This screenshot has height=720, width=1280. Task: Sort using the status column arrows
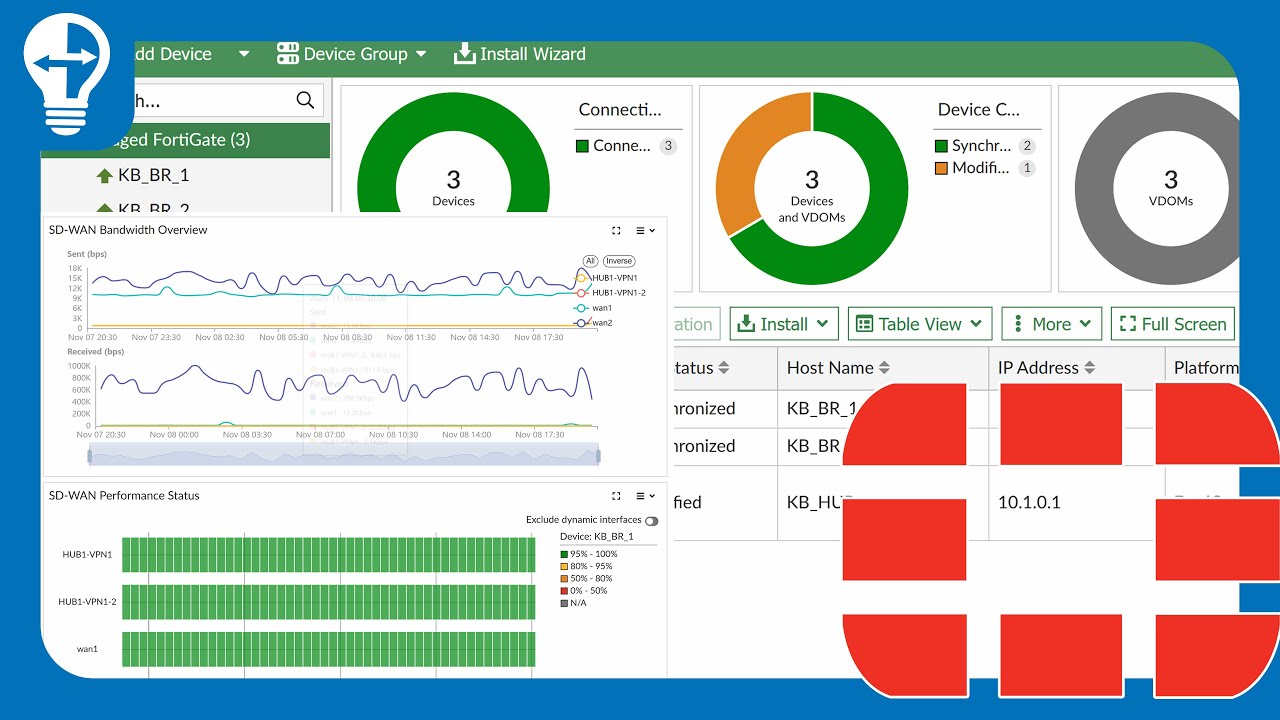tap(724, 368)
